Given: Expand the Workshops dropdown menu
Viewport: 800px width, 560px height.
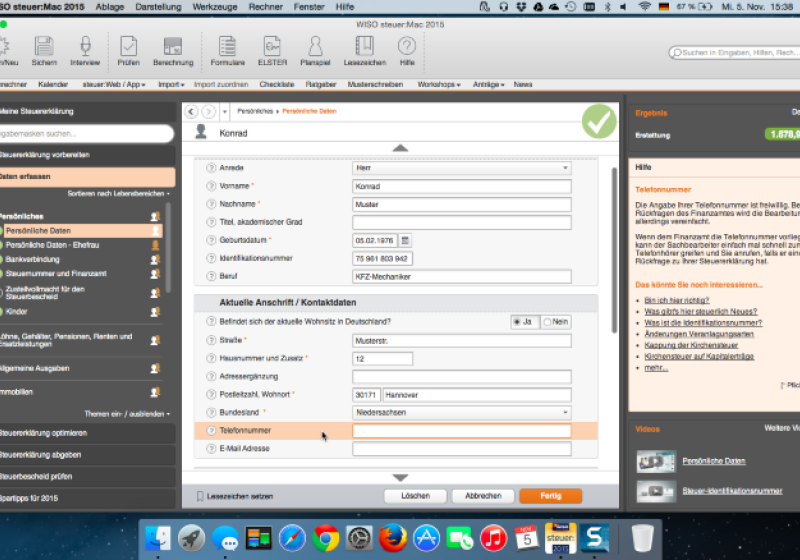Looking at the screenshot, I should click(x=439, y=85).
